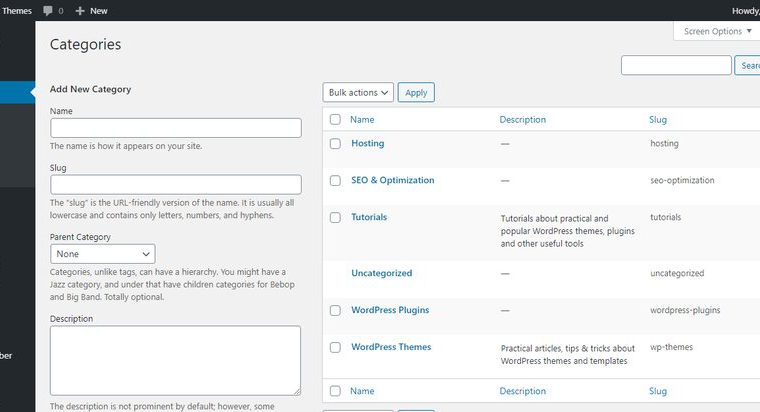The width and height of the screenshot is (760, 412).
Task: Select the SEO & Optimization checkbox
Action: (x=335, y=180)
